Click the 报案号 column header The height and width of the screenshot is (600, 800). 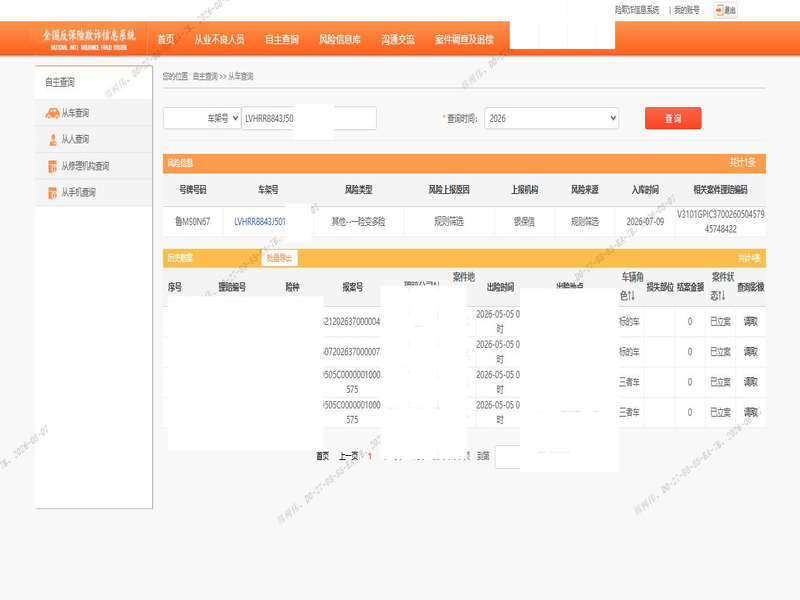pyautogui.click(x=353, y=287)
